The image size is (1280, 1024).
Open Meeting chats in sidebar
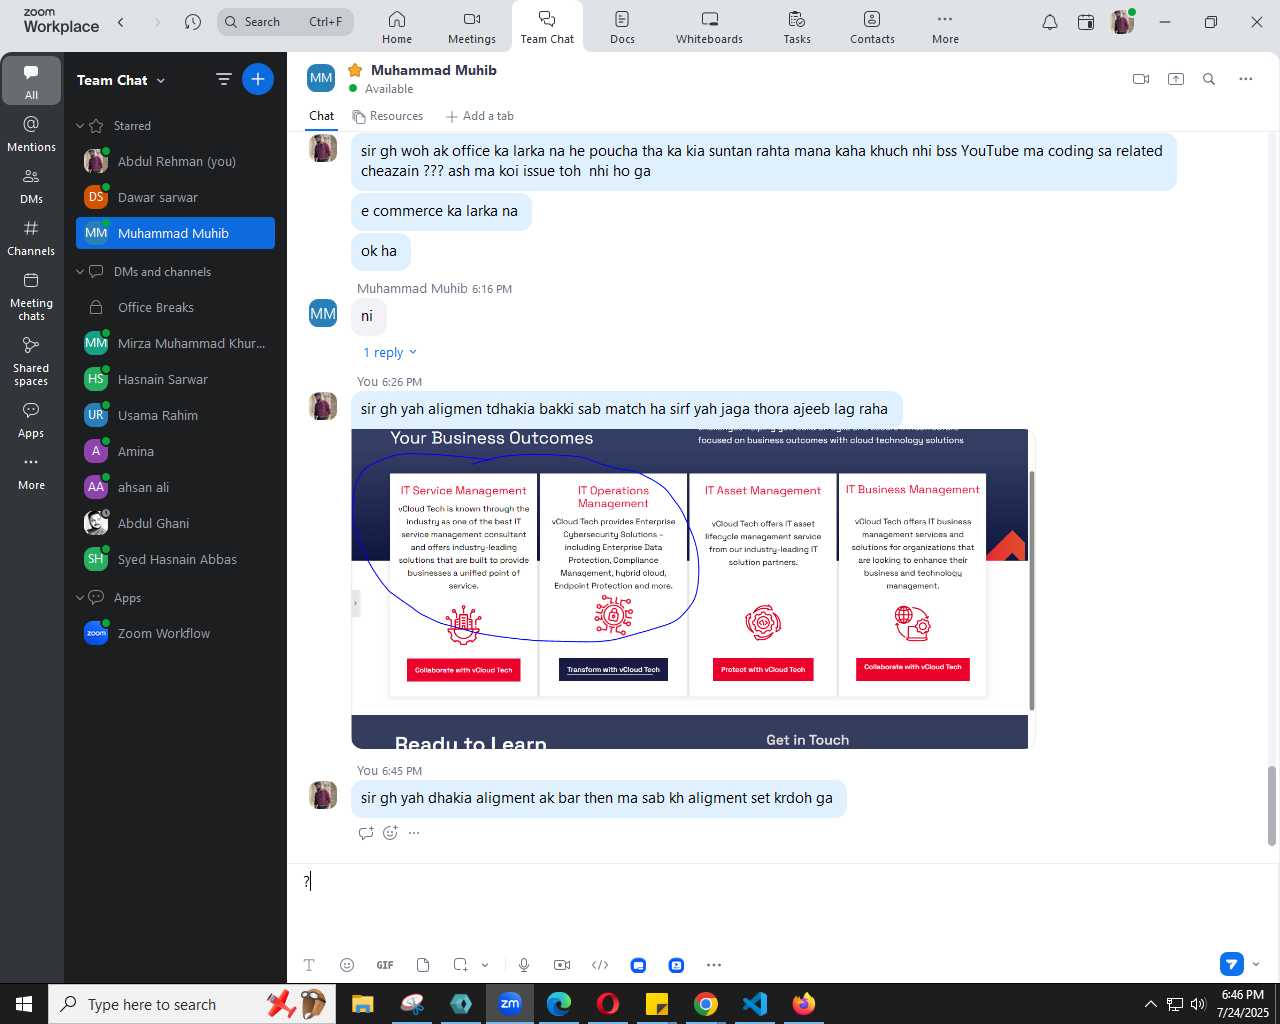[x=32, y=296]
